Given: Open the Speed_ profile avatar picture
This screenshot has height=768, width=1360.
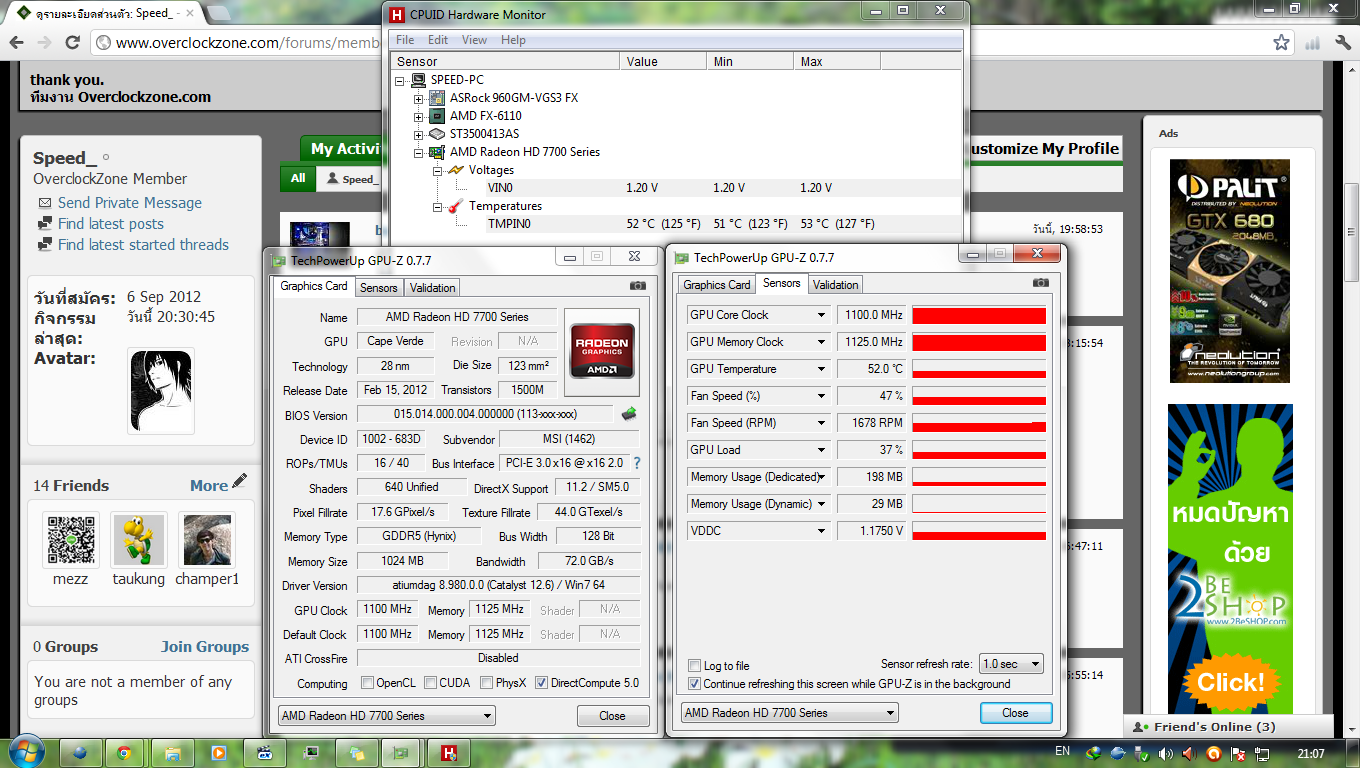Looking at the screenshot, I should pyautogui.click(x=160, y=391).
